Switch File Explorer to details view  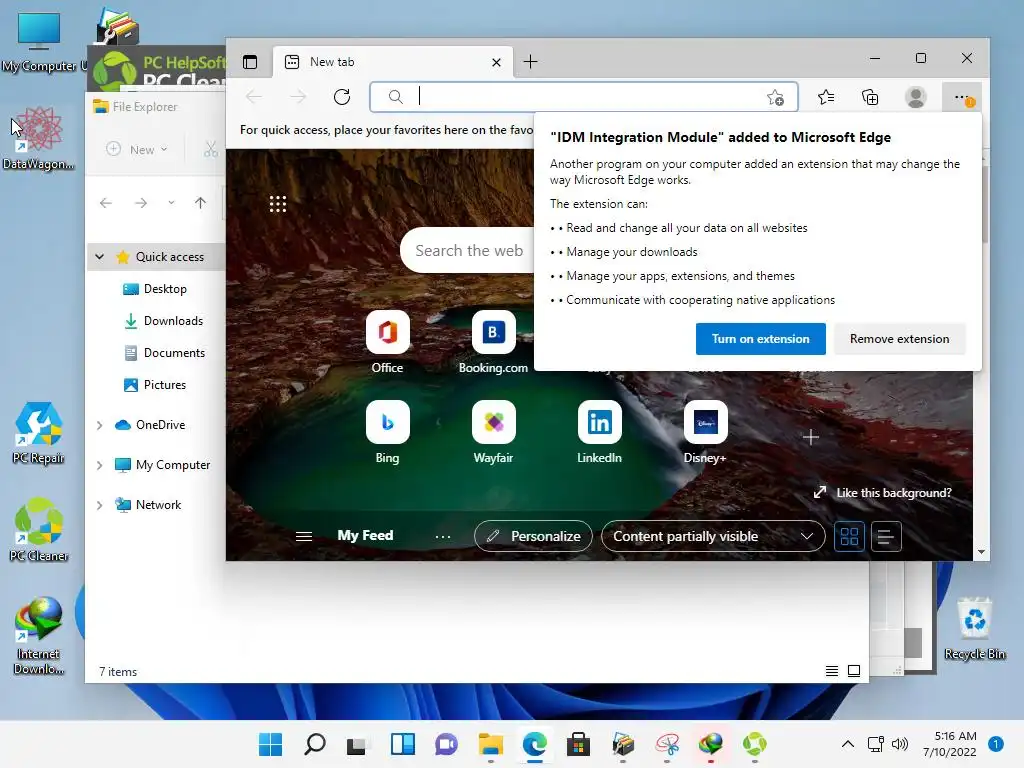click(x=831, y=671)
